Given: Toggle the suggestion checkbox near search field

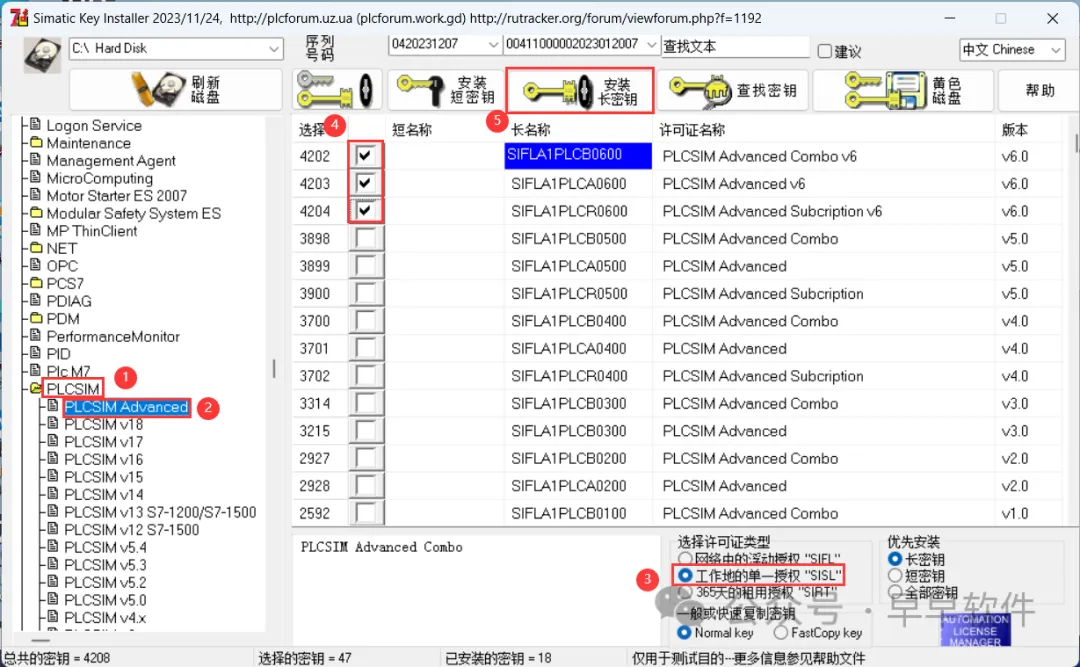Looking at the screenshot, I should (824, 51).
